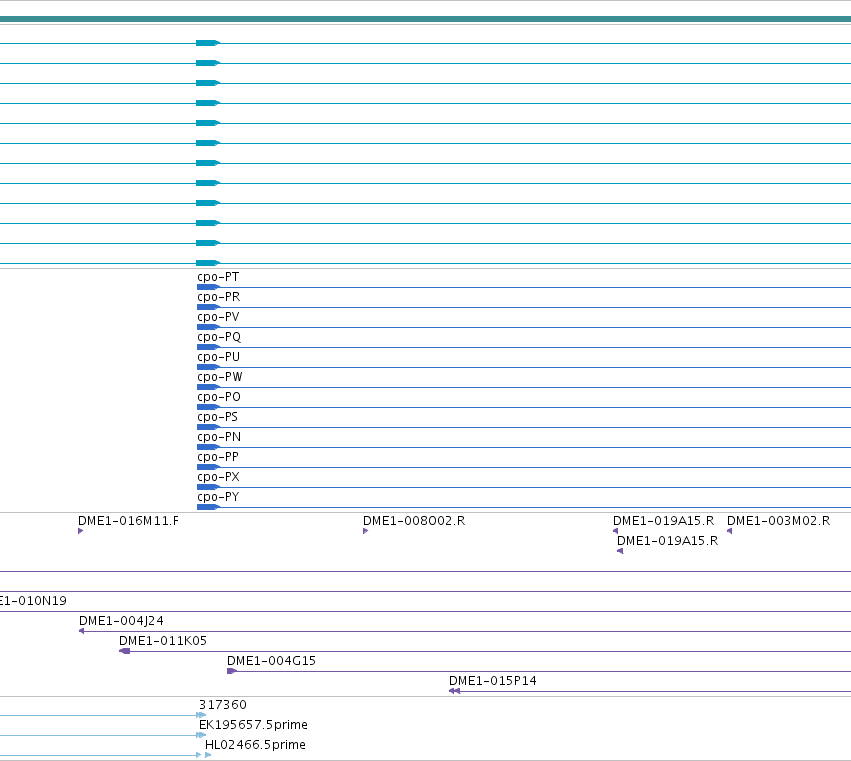Open details for cpo-PW label
This screenshot has width=851, height=761.
pyautogui.click(x=220, y=377)
